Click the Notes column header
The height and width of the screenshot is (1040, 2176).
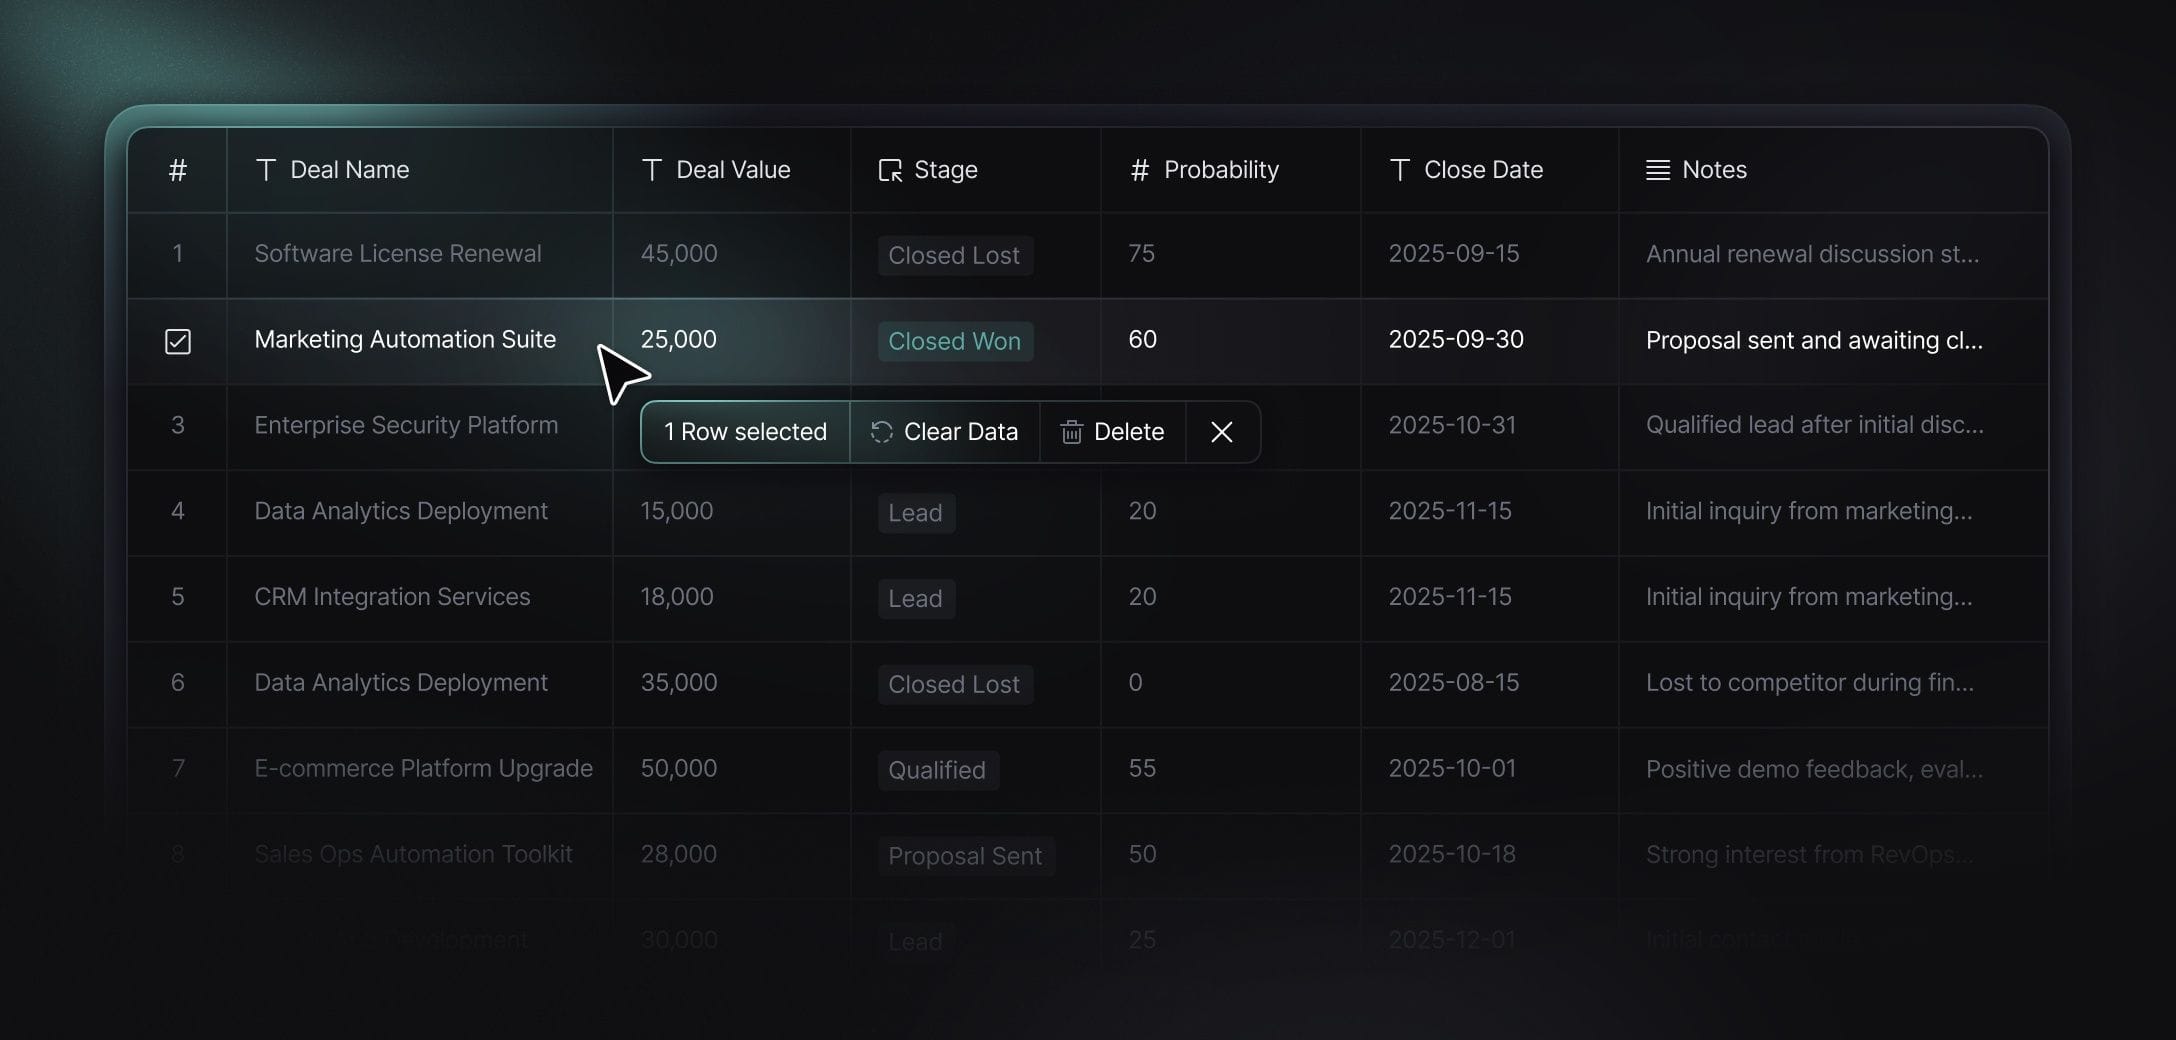[1833, 170]
